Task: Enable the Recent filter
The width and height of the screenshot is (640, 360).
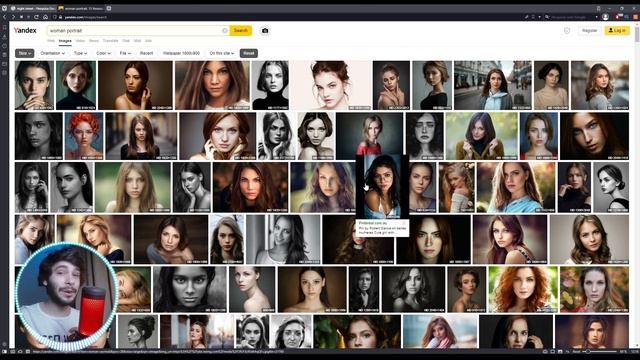Action: [x=147, y=53]
